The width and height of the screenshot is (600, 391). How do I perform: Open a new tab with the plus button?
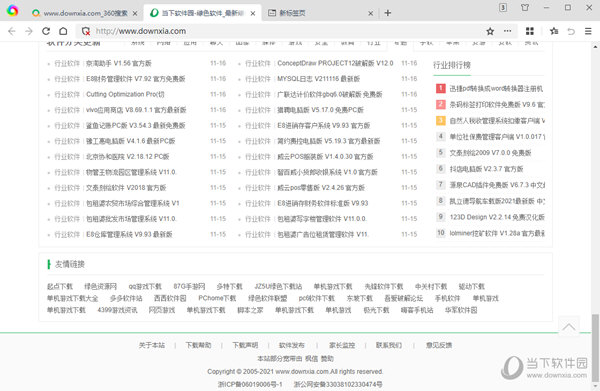pos(388,13)
